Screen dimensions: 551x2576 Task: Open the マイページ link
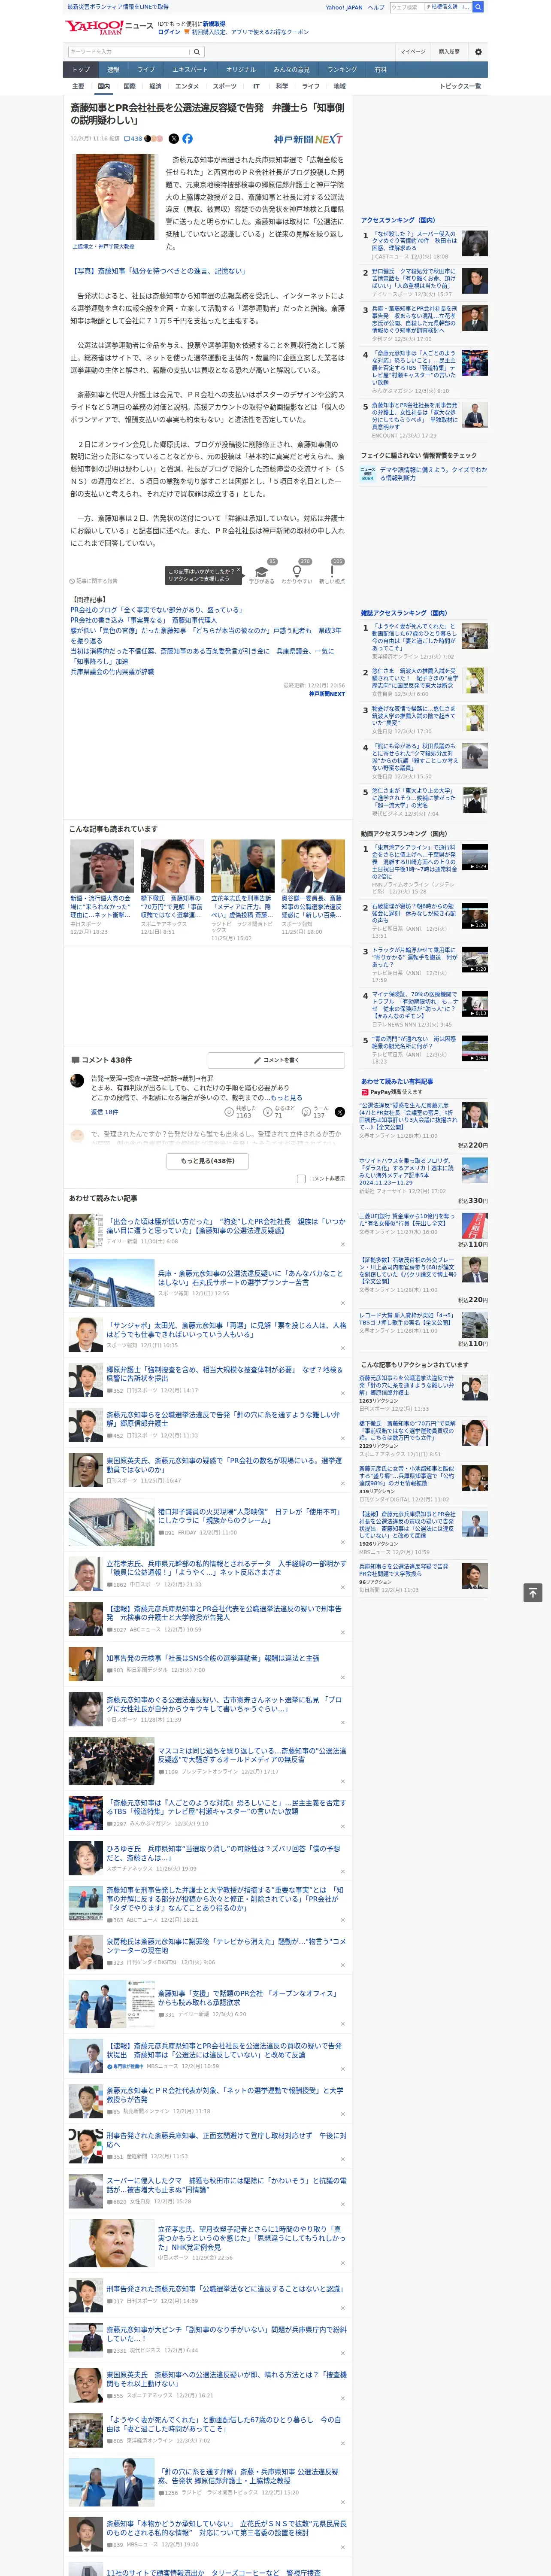pyautogui.click(x=413, y=52)
